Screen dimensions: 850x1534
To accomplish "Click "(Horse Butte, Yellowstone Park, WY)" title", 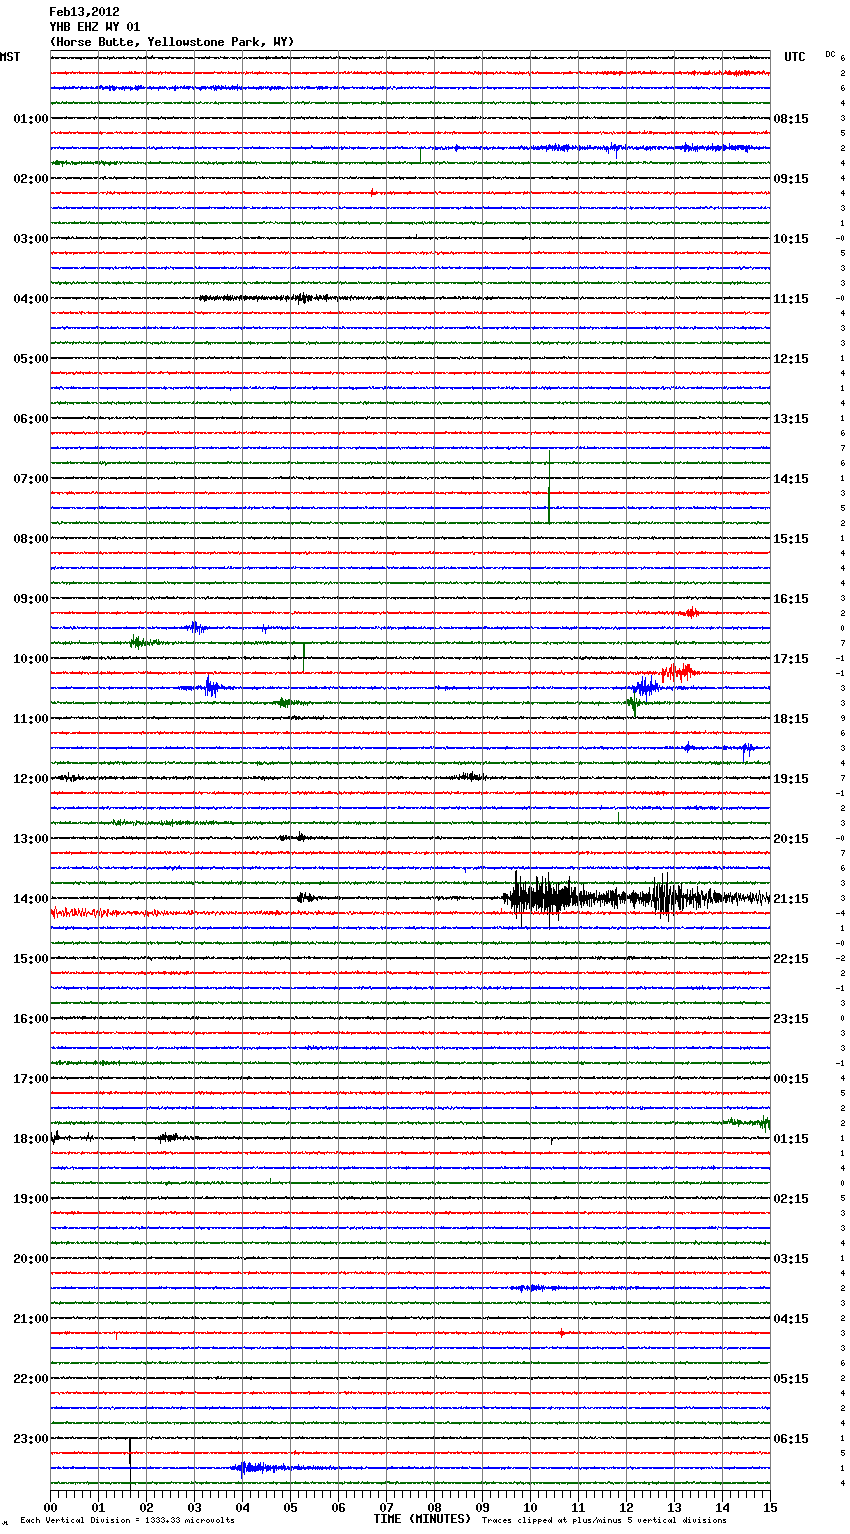I will 172,42.
